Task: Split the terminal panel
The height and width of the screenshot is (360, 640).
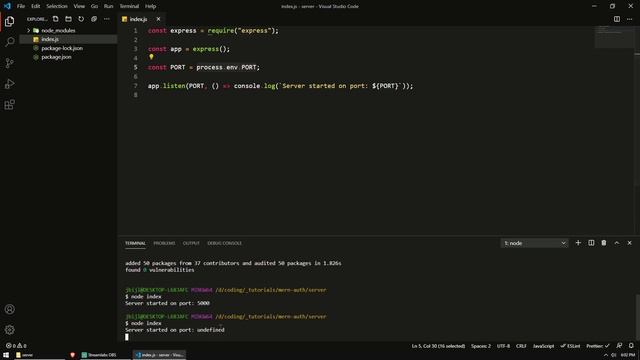Action: pos(591,243)
